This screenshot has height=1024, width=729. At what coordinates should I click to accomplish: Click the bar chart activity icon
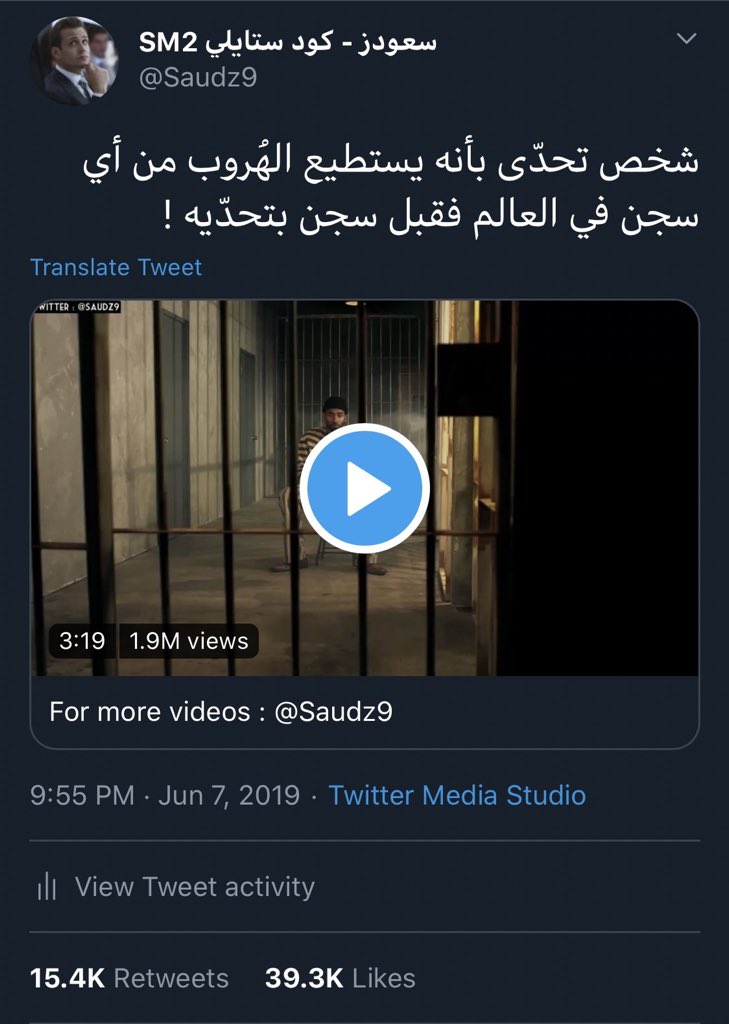[x=46, y=888]
